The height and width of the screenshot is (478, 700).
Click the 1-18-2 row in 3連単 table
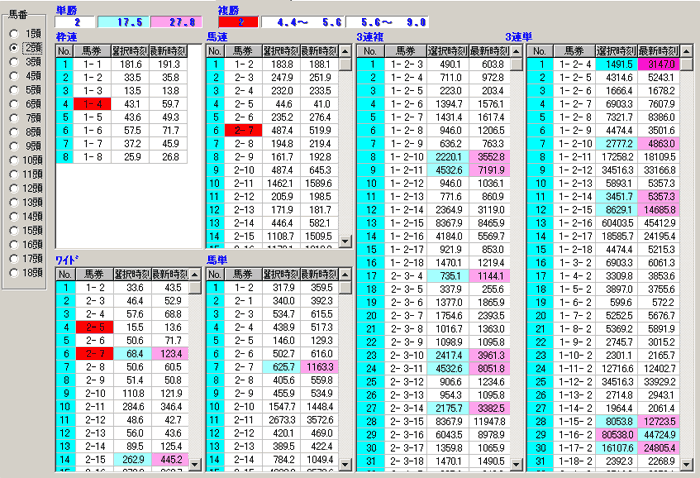tap(604, 461)
